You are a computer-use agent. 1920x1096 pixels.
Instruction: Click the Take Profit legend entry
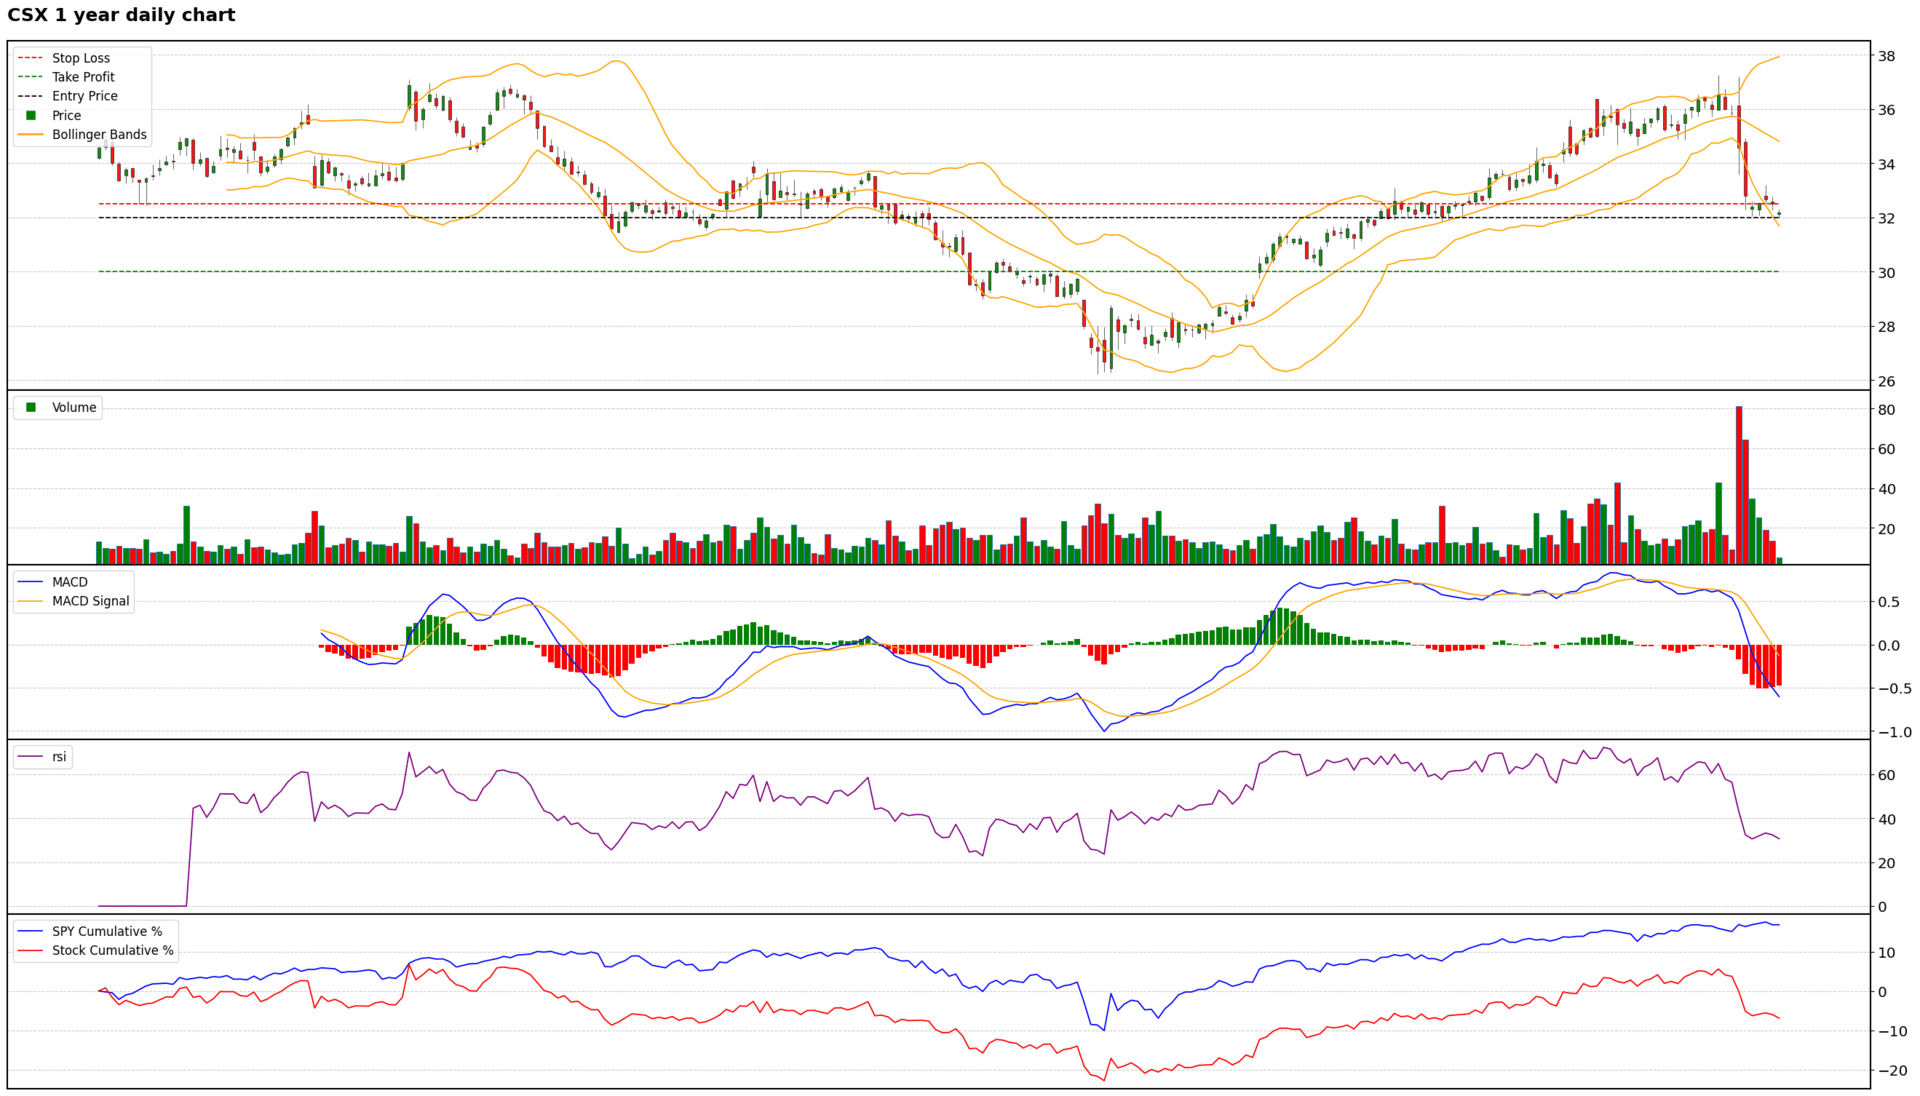pyautogui.click(x=83, y=77)
